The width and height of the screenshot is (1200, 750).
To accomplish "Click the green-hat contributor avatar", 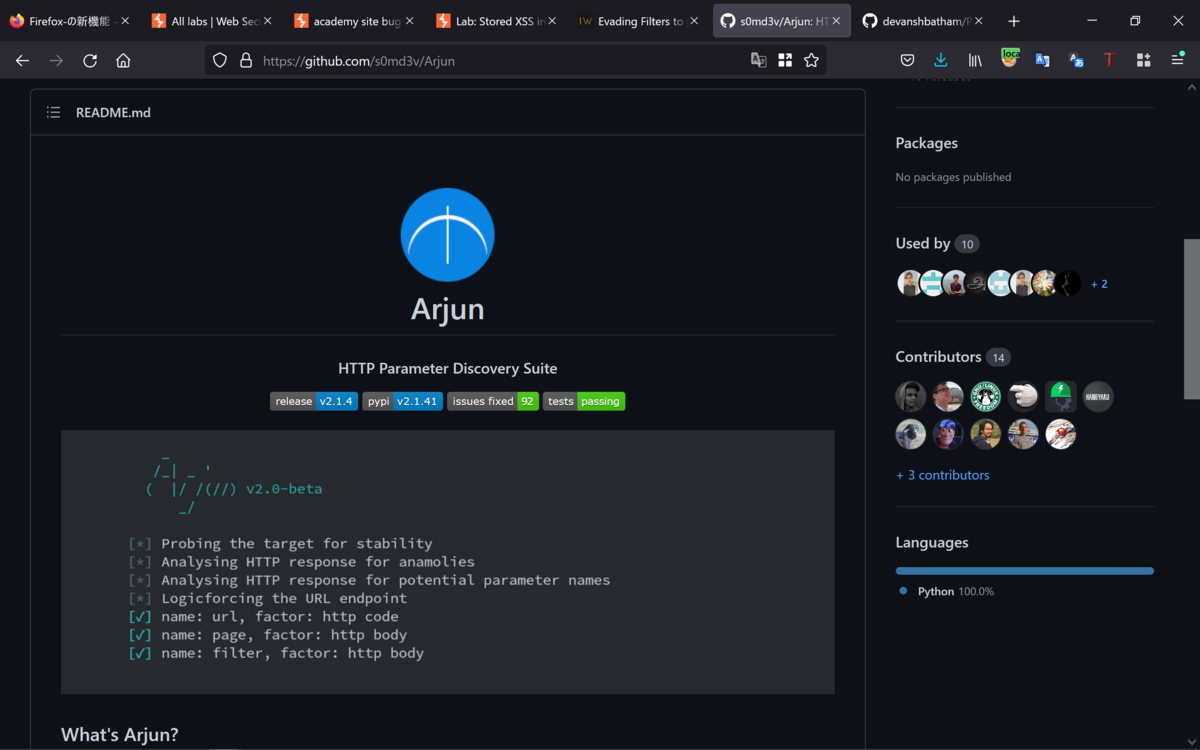I will 1061,397.
